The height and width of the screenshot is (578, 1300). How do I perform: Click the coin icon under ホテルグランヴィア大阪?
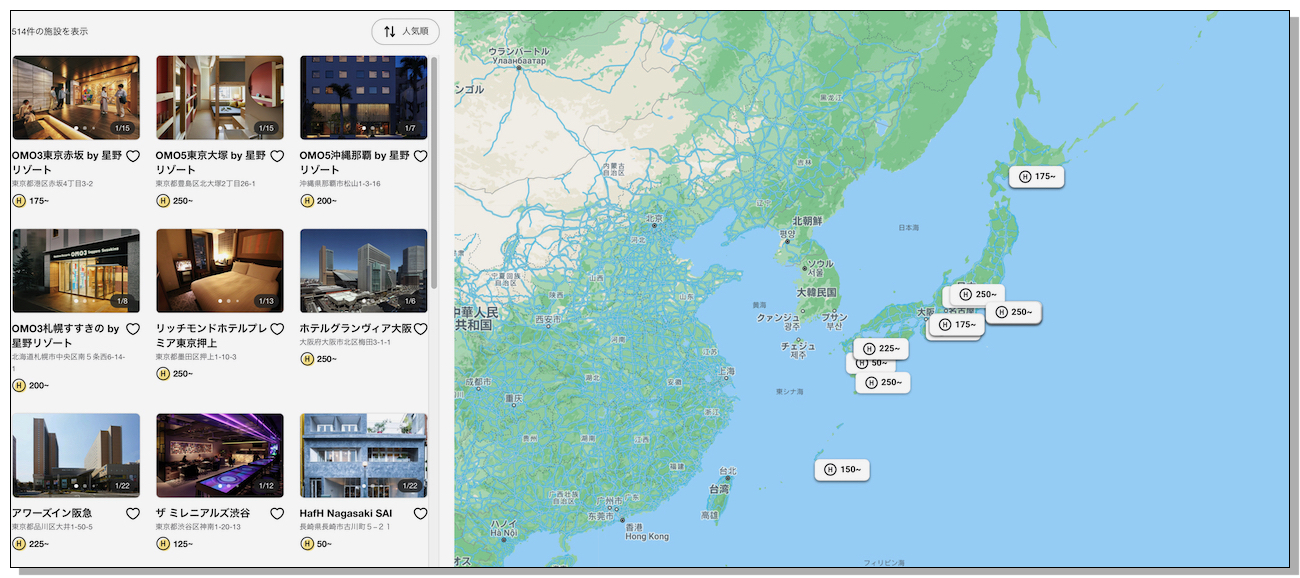tap(307, 359)
